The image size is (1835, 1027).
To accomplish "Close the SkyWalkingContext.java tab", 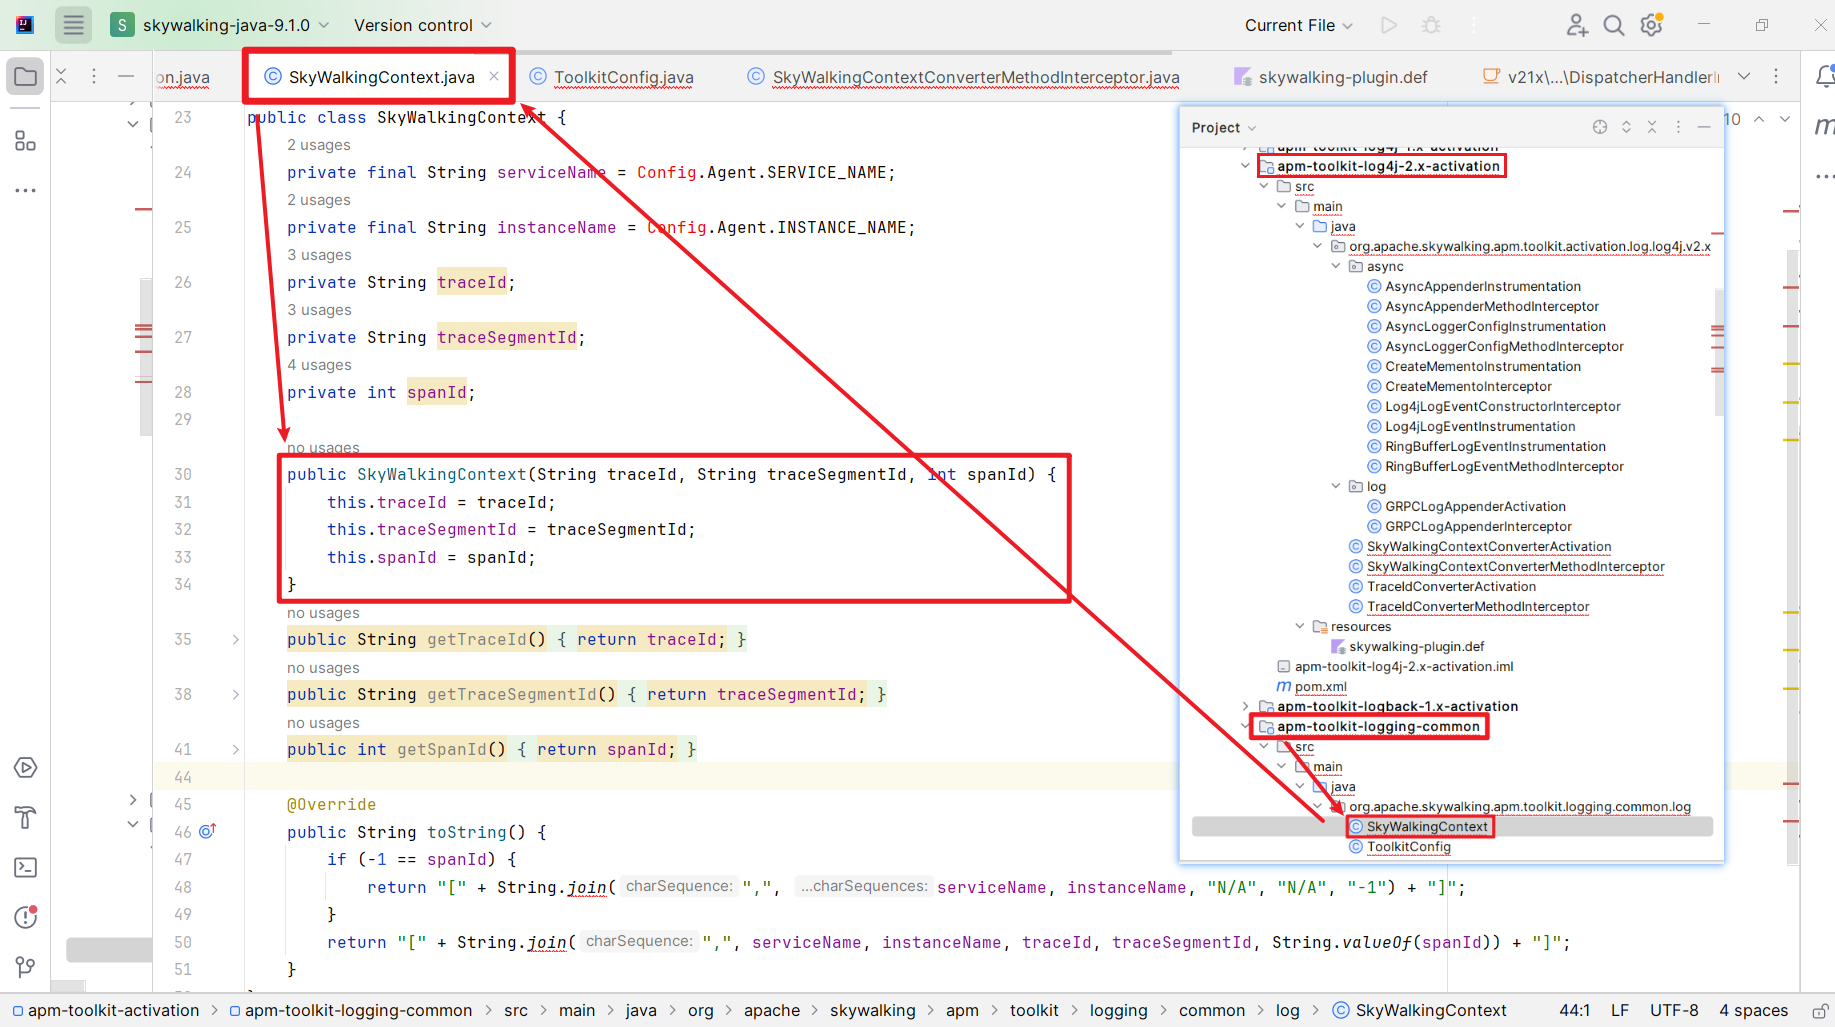I will click(494, 76).
